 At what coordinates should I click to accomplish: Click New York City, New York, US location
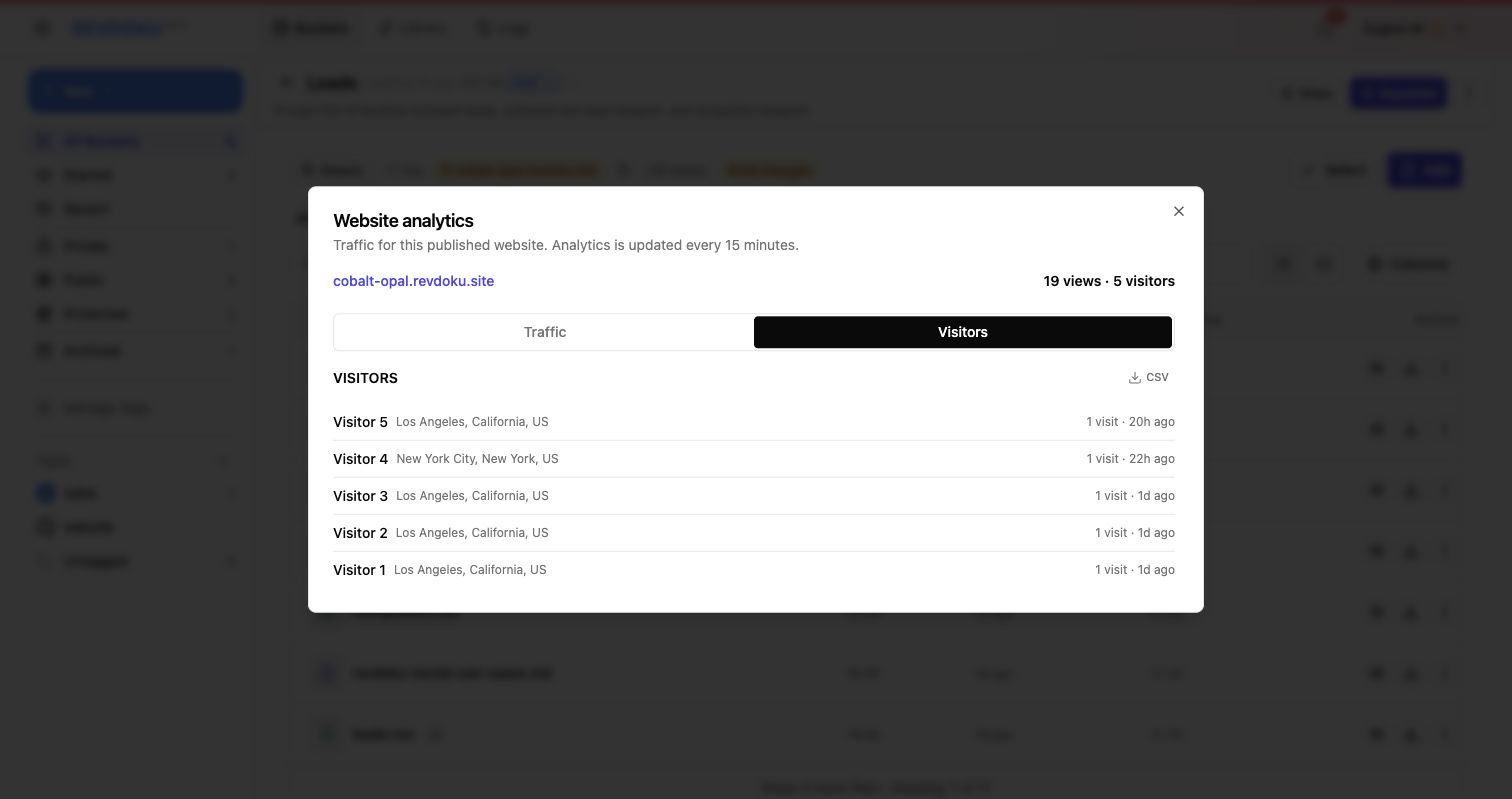click(x=477, y=459)
